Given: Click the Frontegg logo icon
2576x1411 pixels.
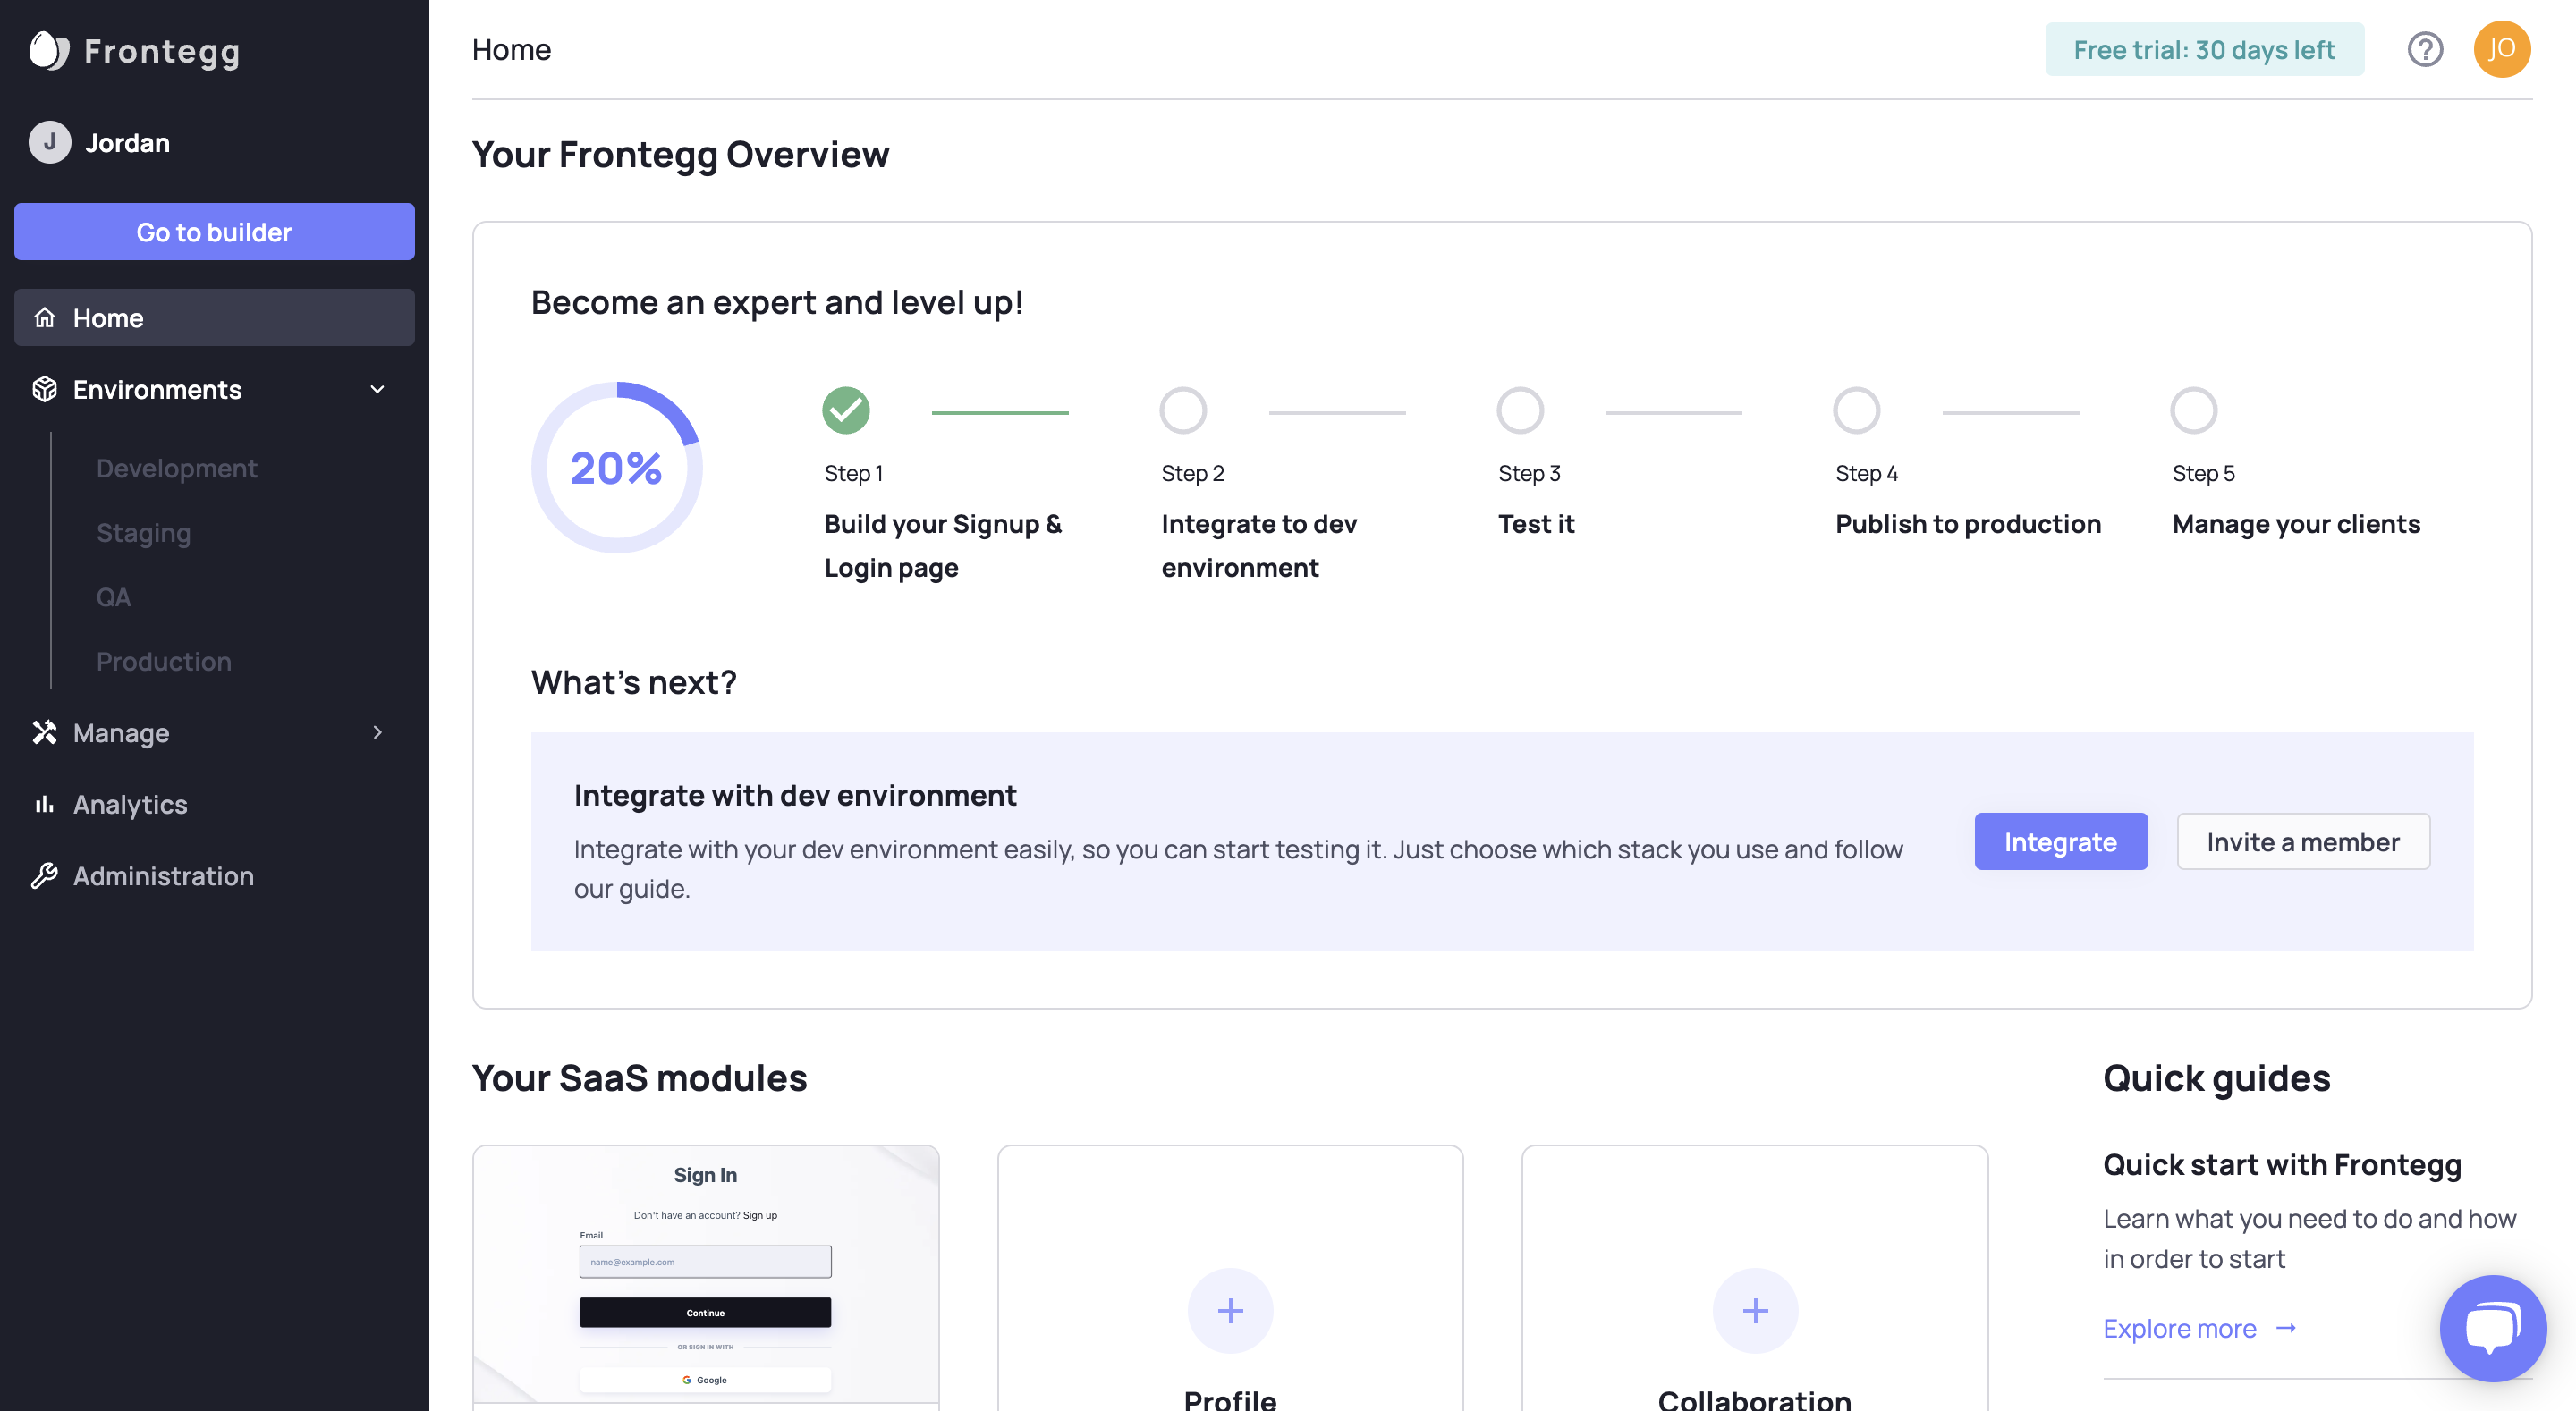Looking at the screenshot, I should [x=48, y=50].
